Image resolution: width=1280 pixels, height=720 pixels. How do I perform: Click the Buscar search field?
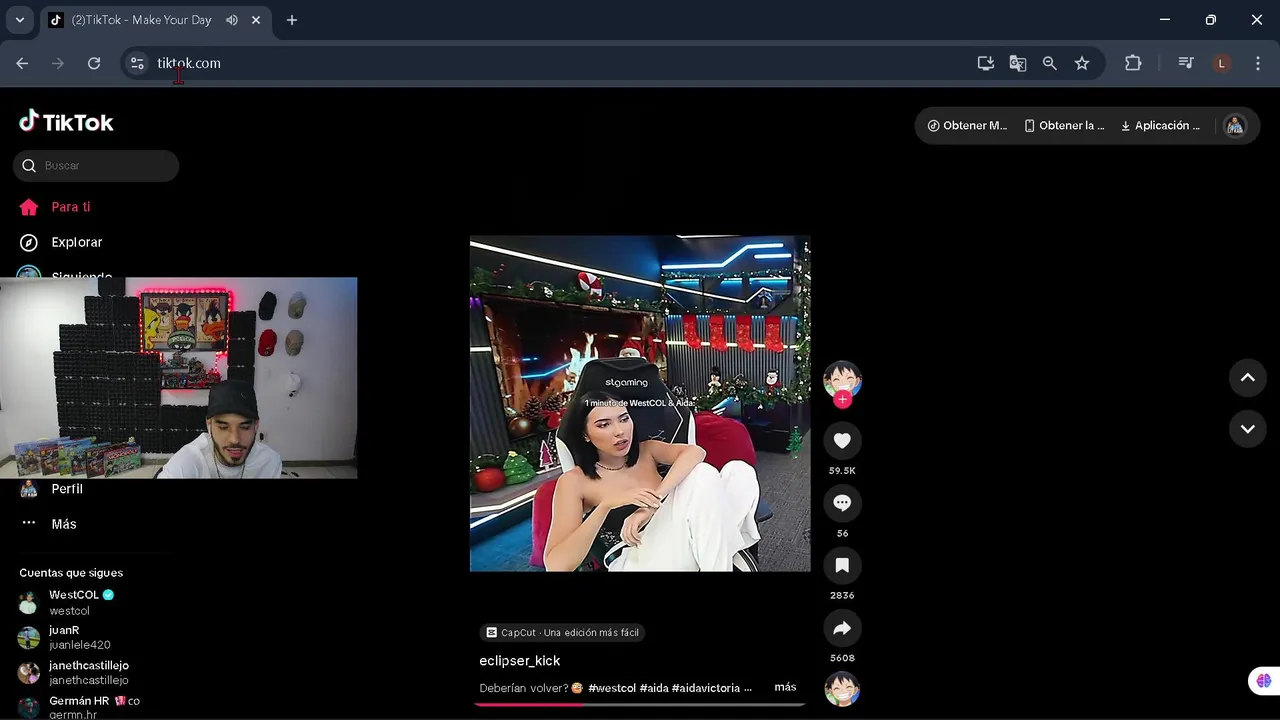pyautogui.click(x=96, y=166)
